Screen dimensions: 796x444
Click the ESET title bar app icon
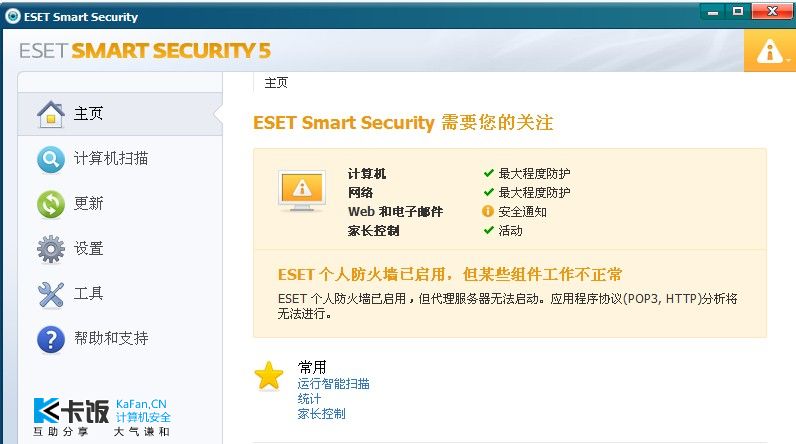click(10, 16)
